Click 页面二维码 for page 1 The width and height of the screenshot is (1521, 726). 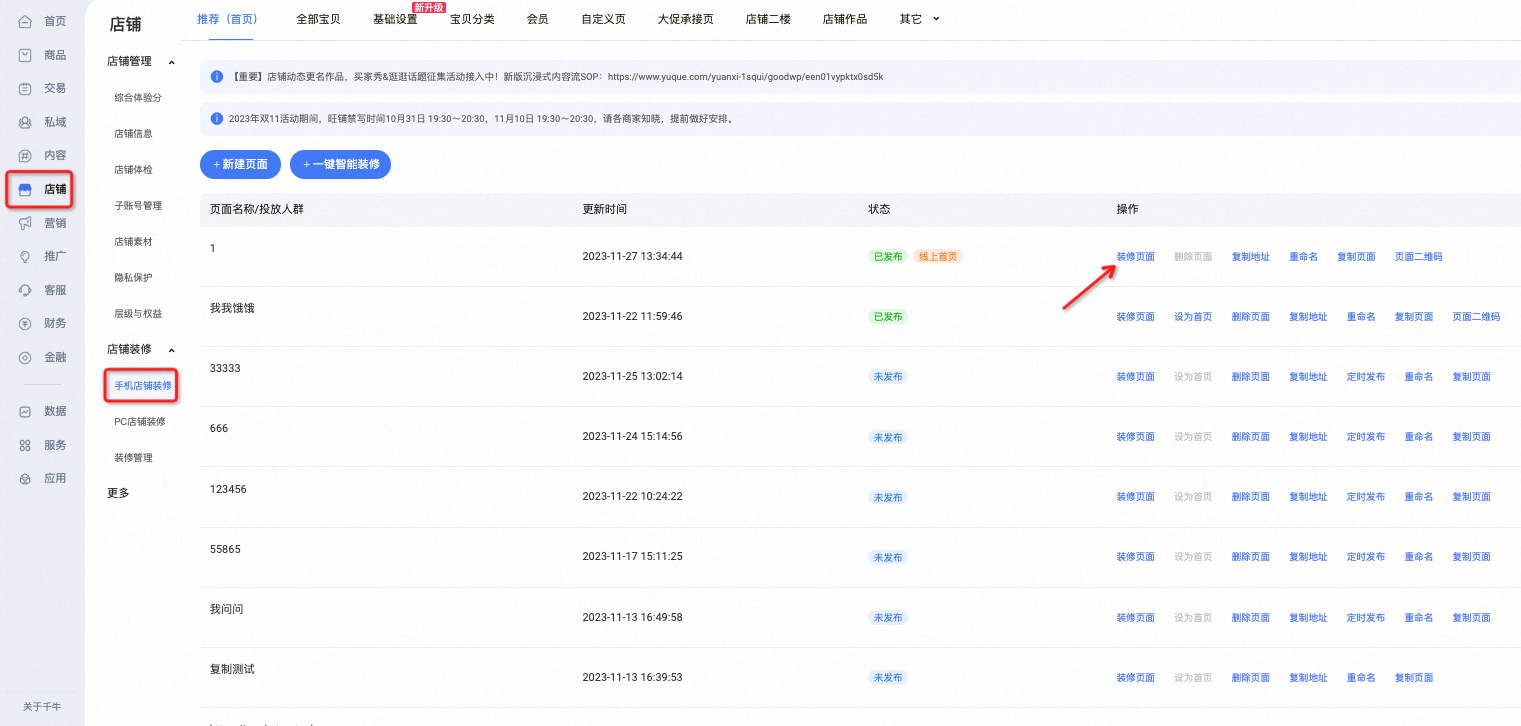coord(1418,257)
